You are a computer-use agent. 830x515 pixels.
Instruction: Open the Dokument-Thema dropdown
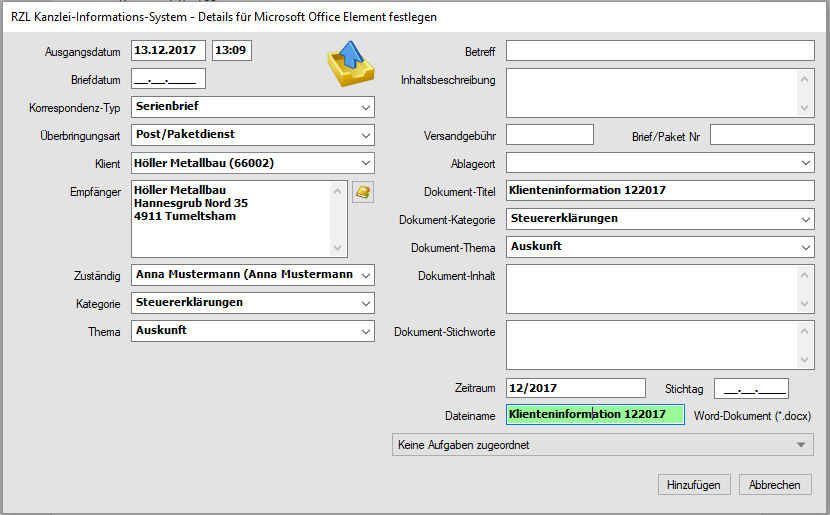[x=806, y=246]
